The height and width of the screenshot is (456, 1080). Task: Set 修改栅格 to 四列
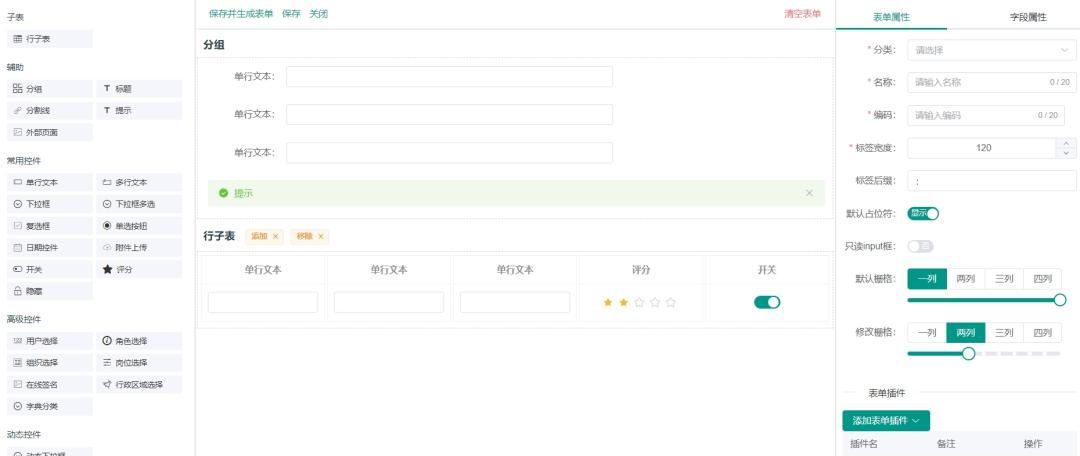(1042, 333)
